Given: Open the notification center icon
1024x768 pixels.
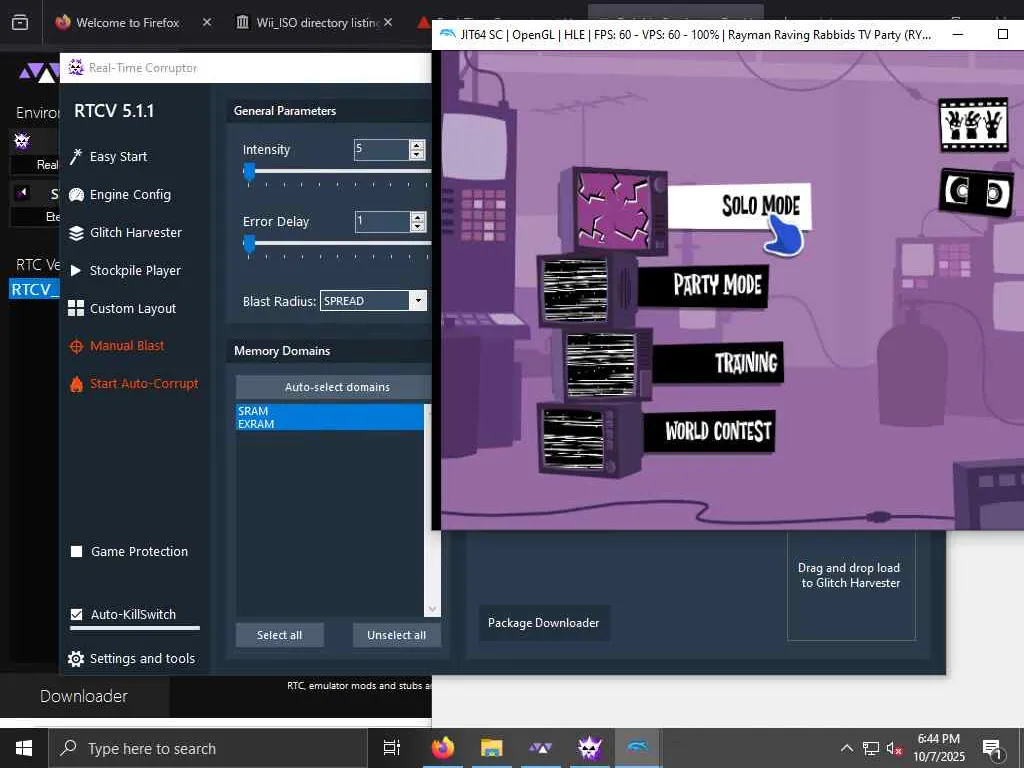Looking at the screenshot, I should tap(992, 749).
